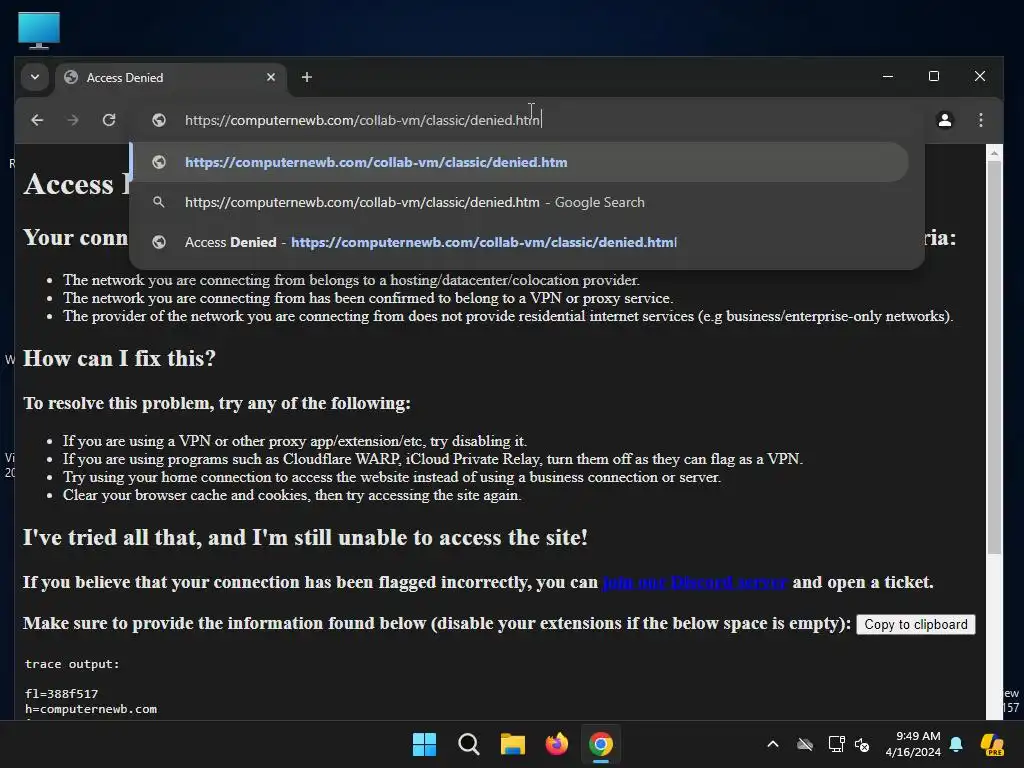The width and height of the screenshot is (1024, 768).
Task: Click the desktop computer monitor icon
Action: point(39,30)
